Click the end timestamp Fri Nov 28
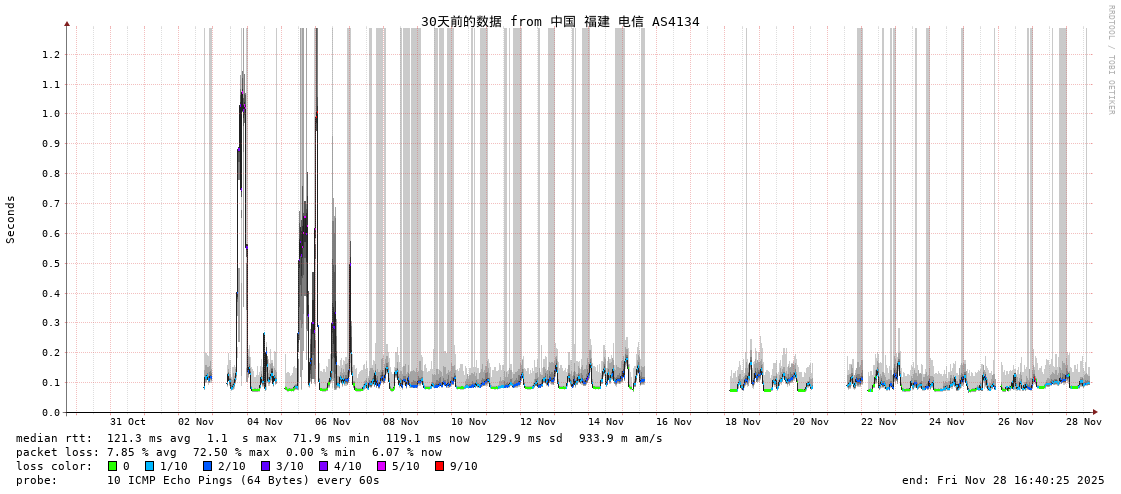Screen dimensions: 1121x494 tap(1003, 480)
